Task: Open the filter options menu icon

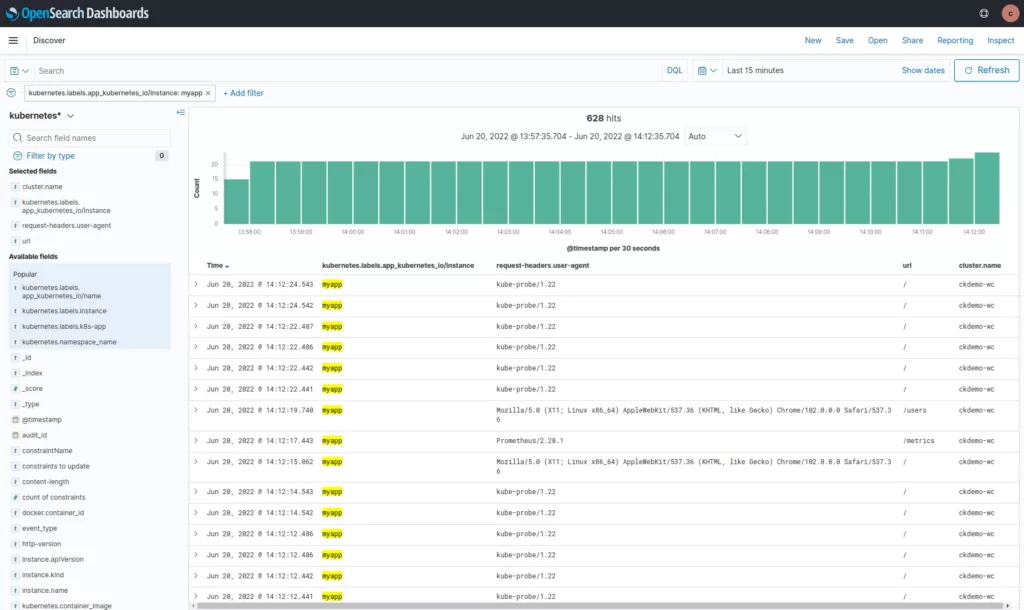Action: coord(11,93)
